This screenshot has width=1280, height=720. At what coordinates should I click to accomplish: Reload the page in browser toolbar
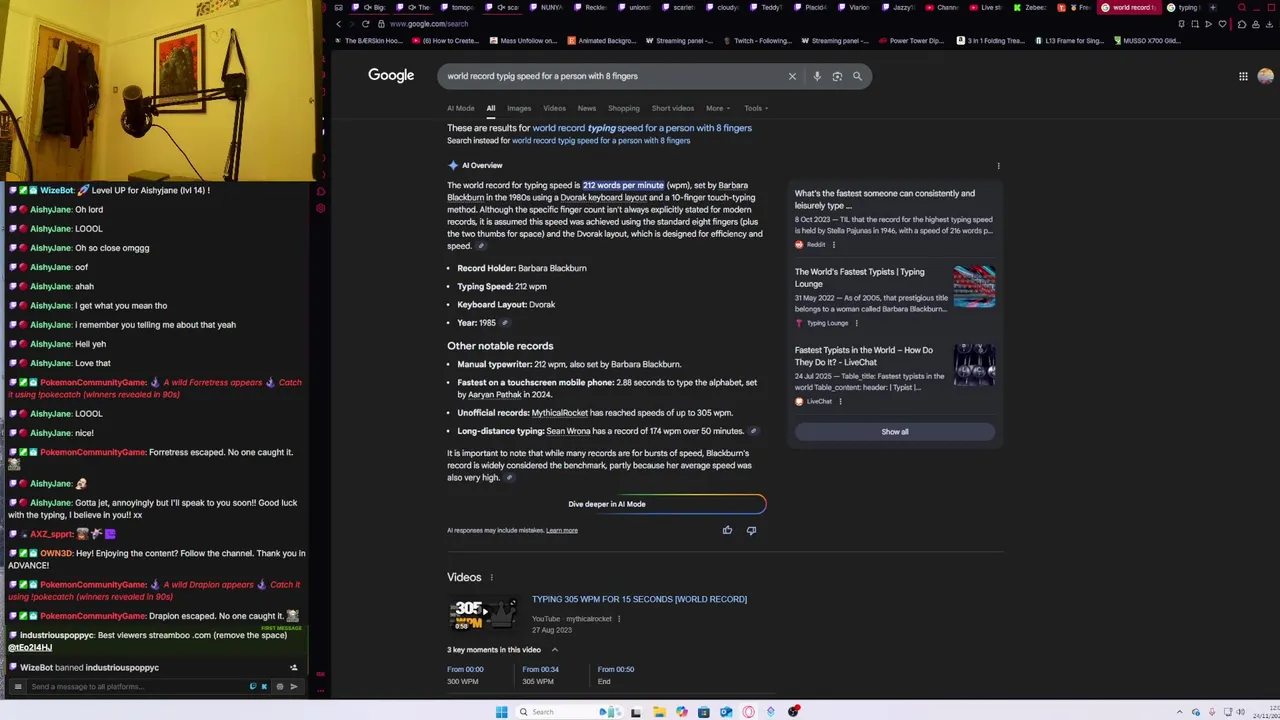(x=366, y=24)
